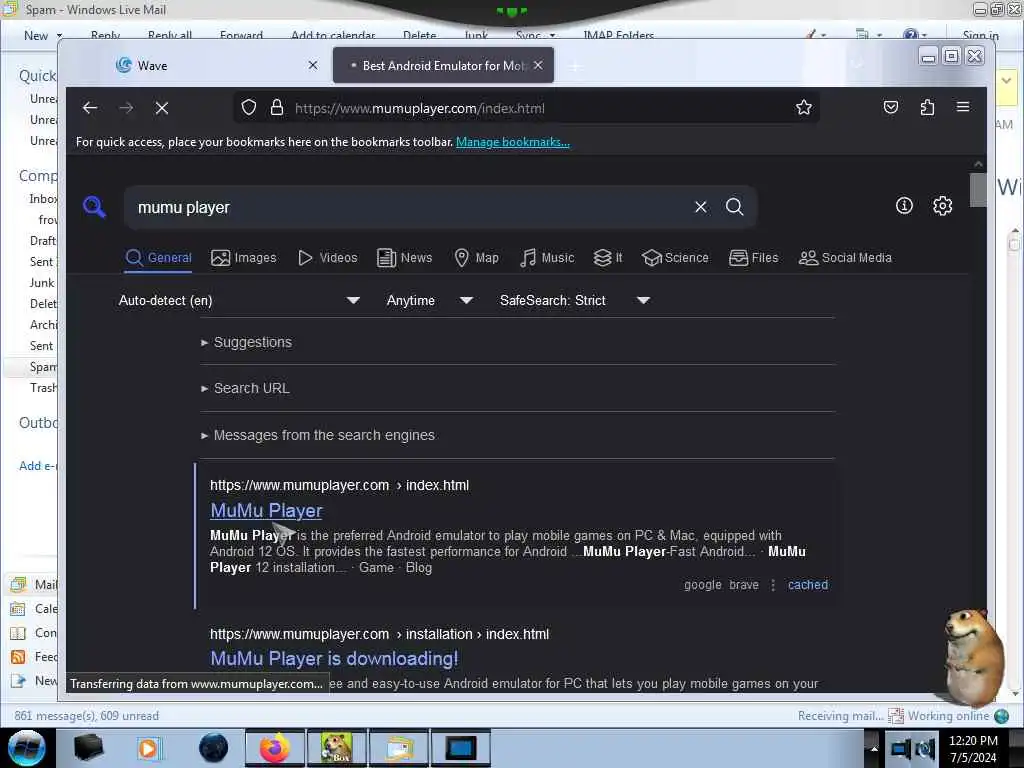Switch to Videos search category
The height and width of the screenshot is (768, 1024).
pos(328,258)
